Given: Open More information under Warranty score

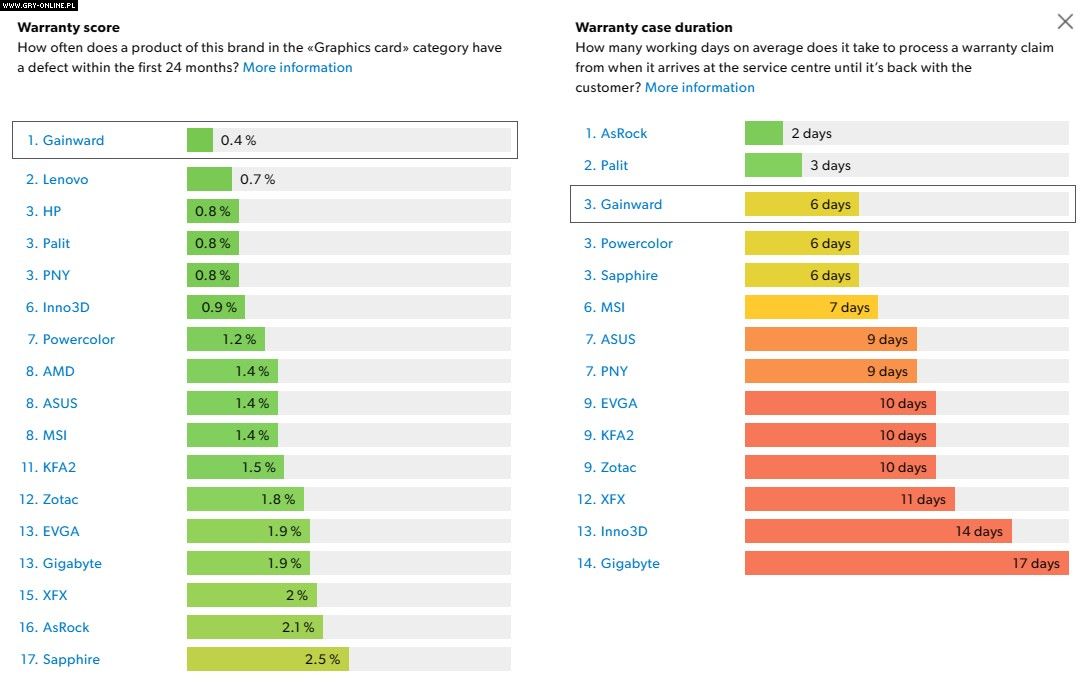Looking at the screenshot, I should point(297,68).
